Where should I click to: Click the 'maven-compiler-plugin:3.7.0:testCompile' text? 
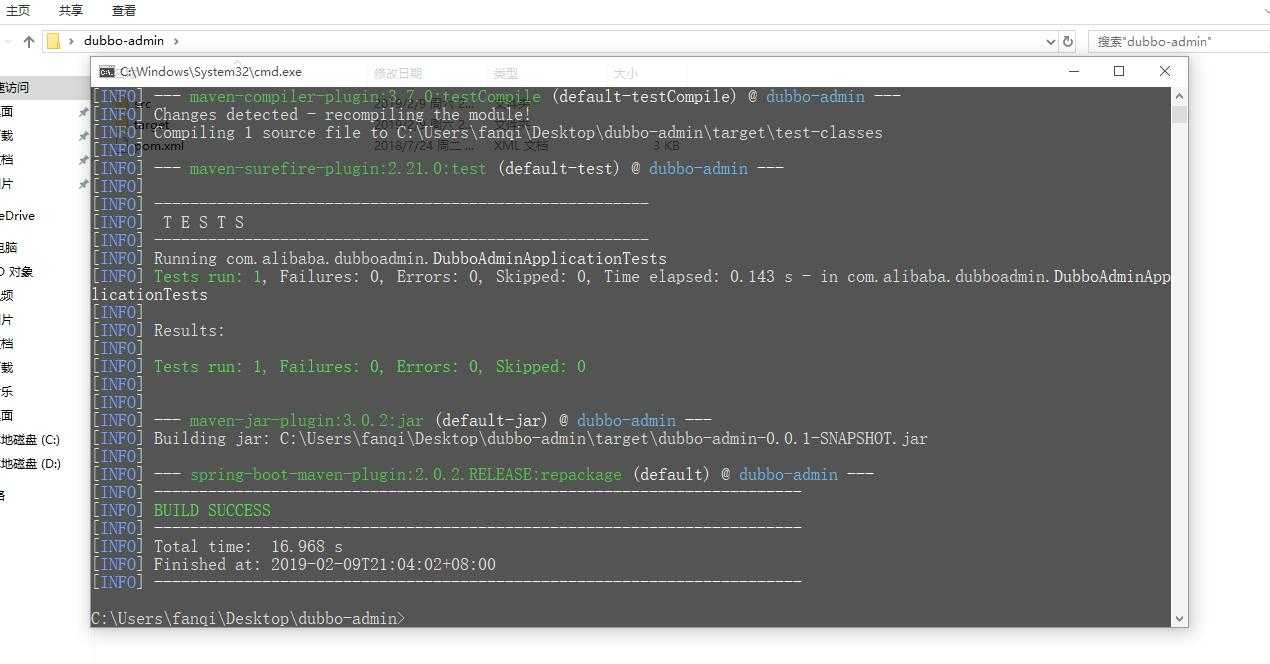pos(365,97)
